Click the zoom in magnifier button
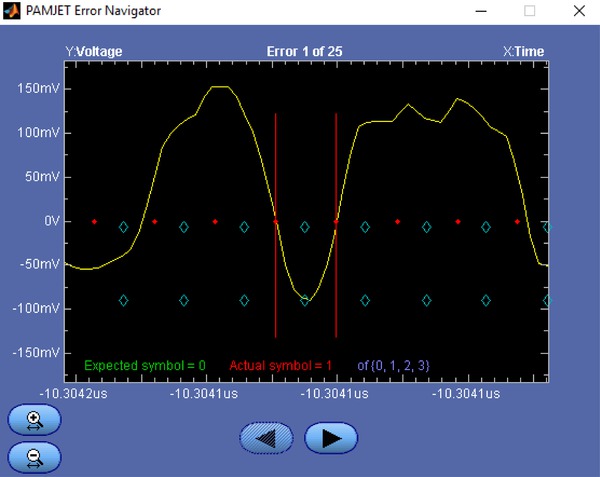The width and height of the screenshot is (600, 477). coord(35,420)
